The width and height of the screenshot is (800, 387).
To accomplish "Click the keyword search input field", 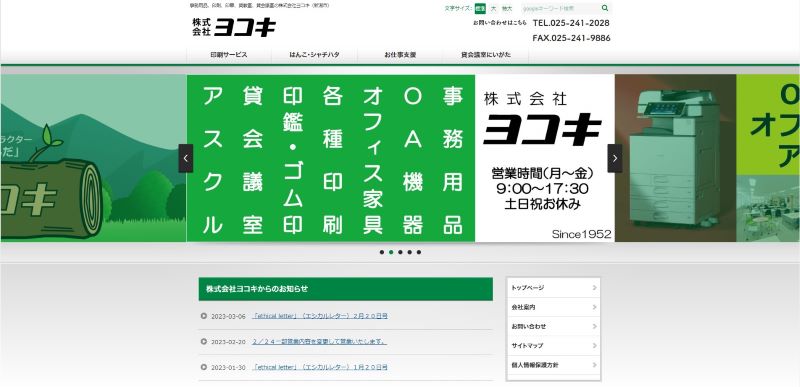I will (560, 8).
